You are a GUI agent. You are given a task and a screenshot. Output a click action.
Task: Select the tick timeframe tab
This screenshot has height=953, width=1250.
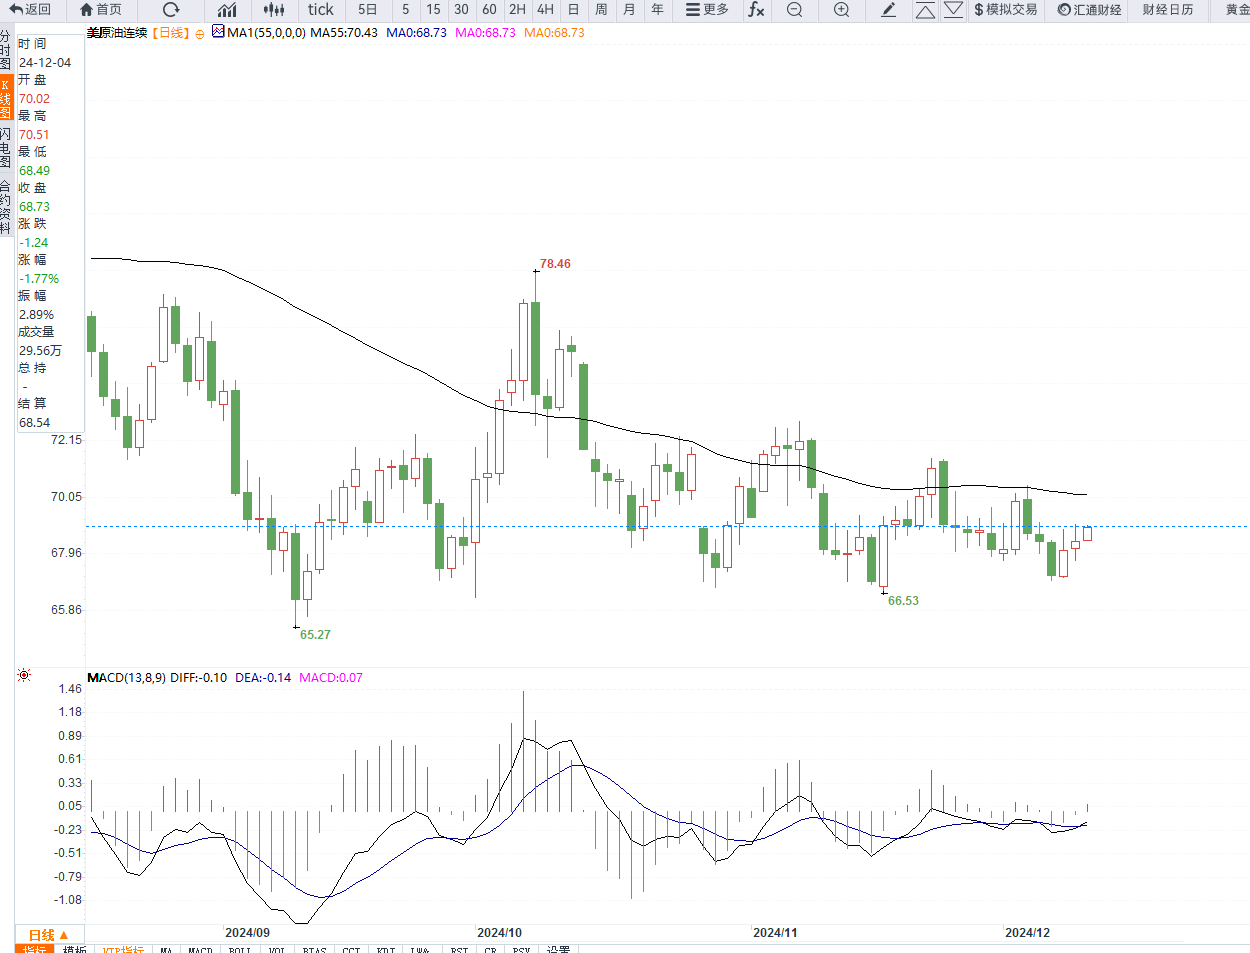321,10
